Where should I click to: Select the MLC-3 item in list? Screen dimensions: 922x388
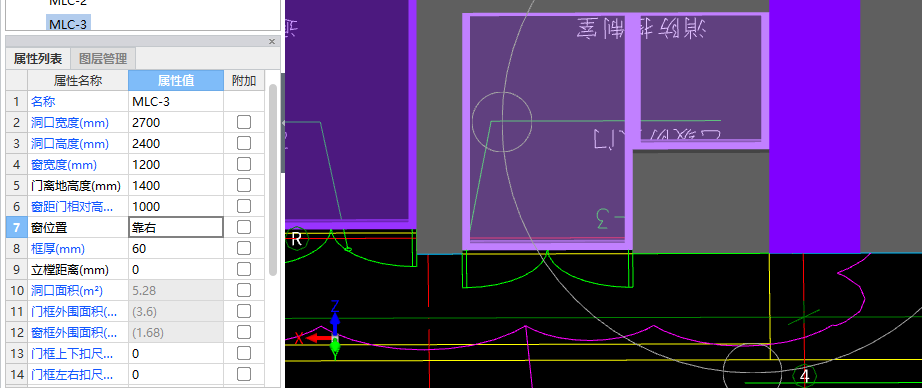click(69, 24)
